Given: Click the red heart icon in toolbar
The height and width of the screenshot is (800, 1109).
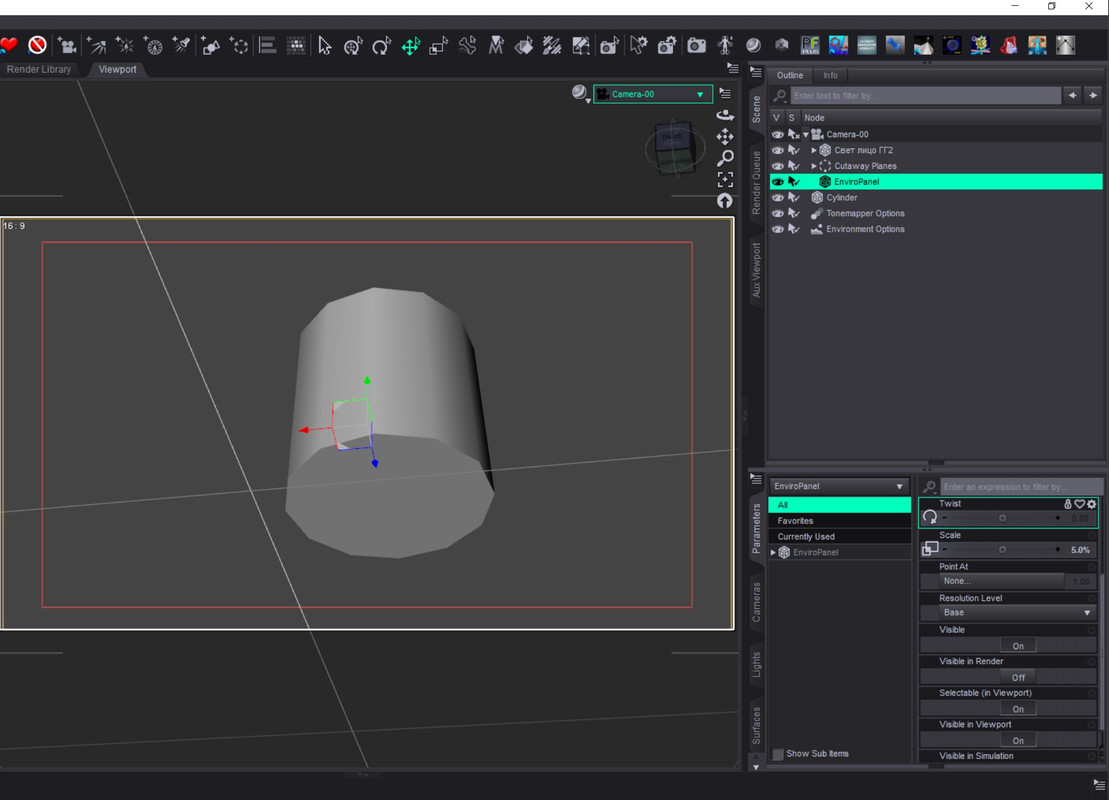Looking at the screenshot, I should [x=8, y=46].
